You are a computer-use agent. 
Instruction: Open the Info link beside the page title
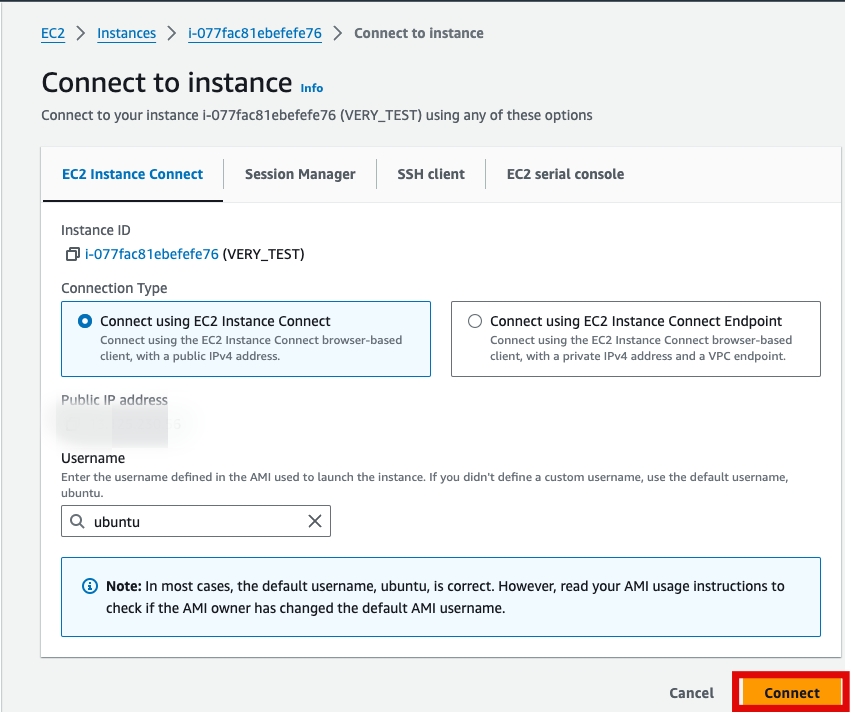[312, 88]
